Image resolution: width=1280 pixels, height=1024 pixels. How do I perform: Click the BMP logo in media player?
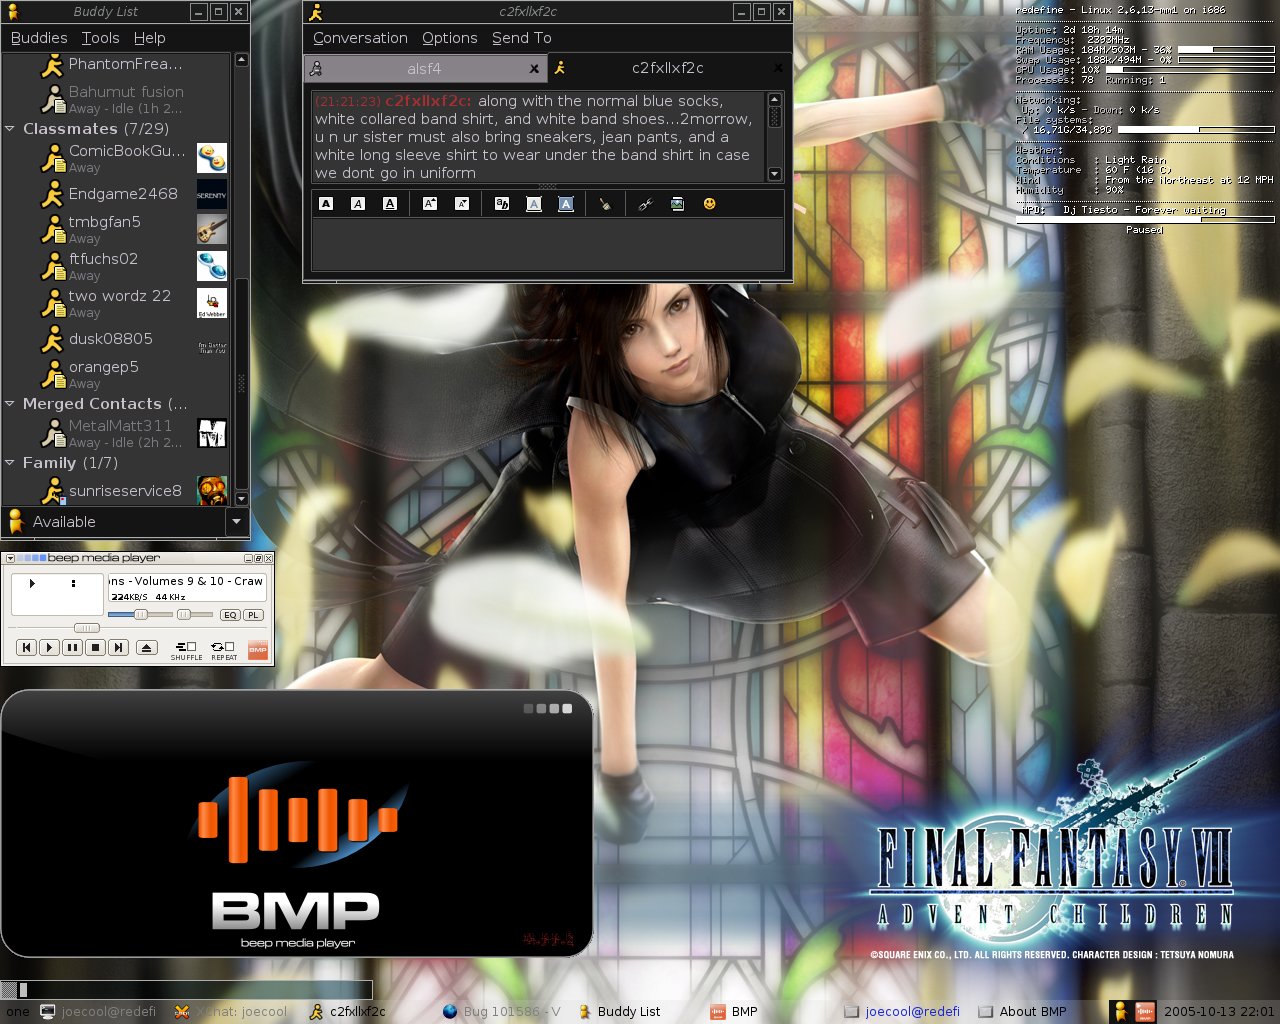[258, 650]
